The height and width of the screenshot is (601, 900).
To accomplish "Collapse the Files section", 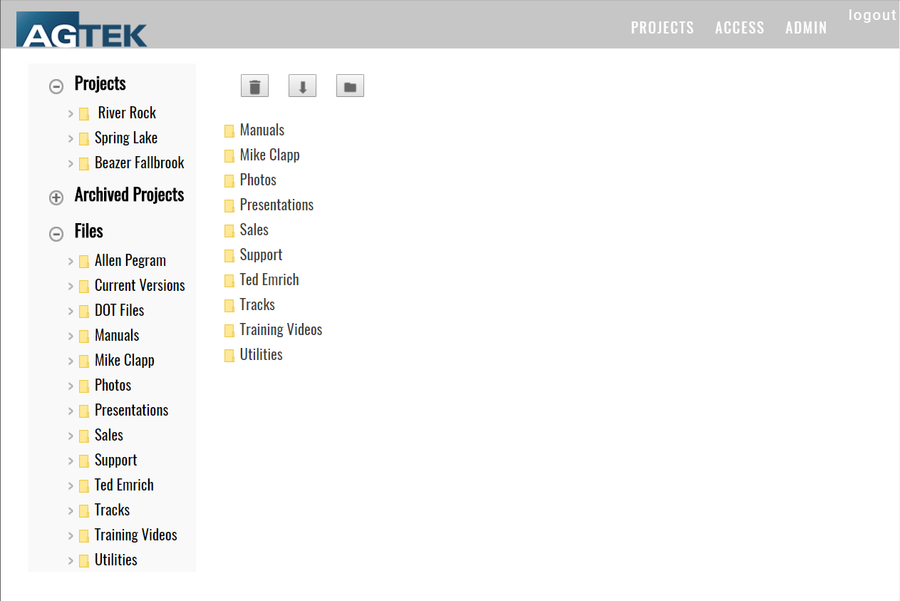I will point(56,233).
